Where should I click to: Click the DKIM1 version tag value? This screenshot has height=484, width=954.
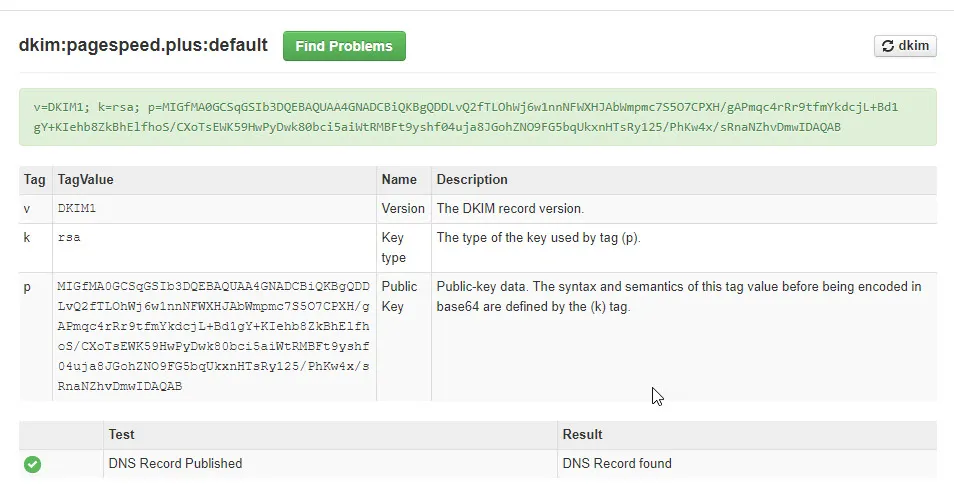[77, 209]
